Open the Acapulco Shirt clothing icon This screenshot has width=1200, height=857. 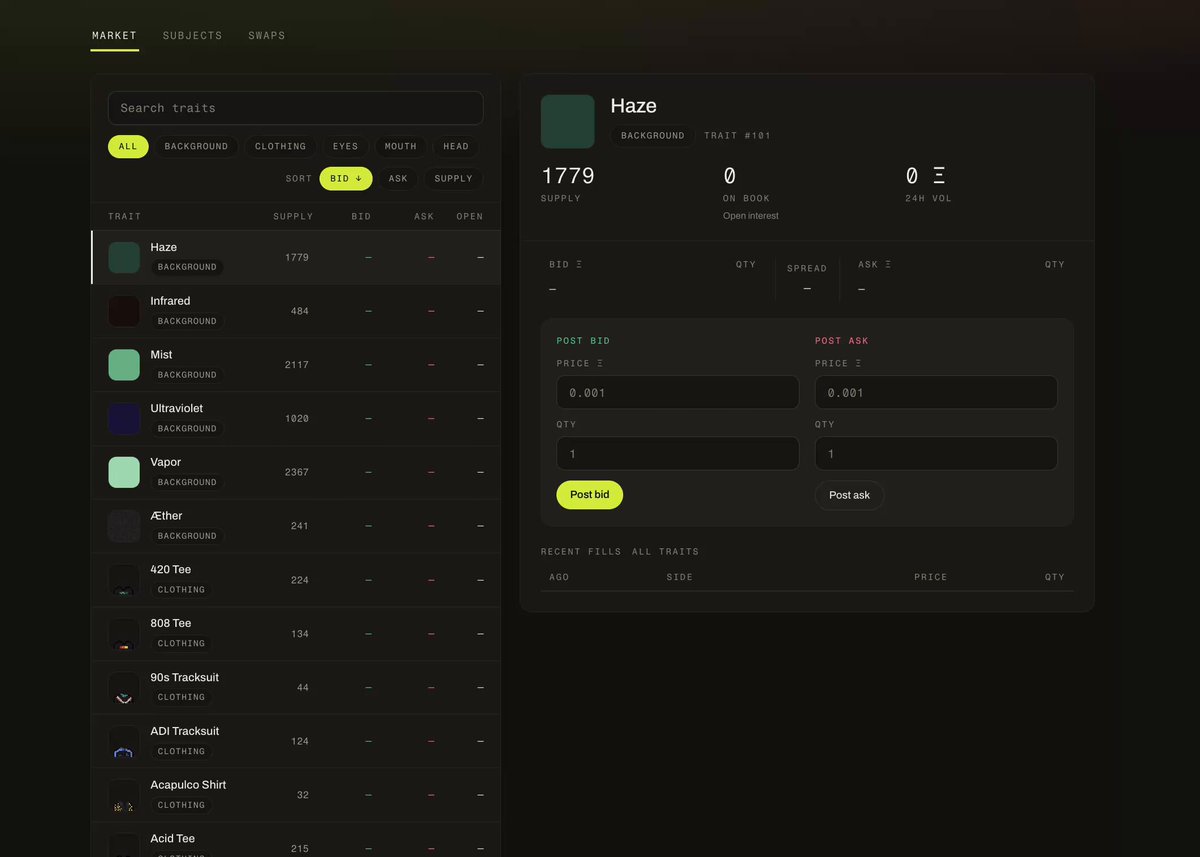click(x=124, y=795)
